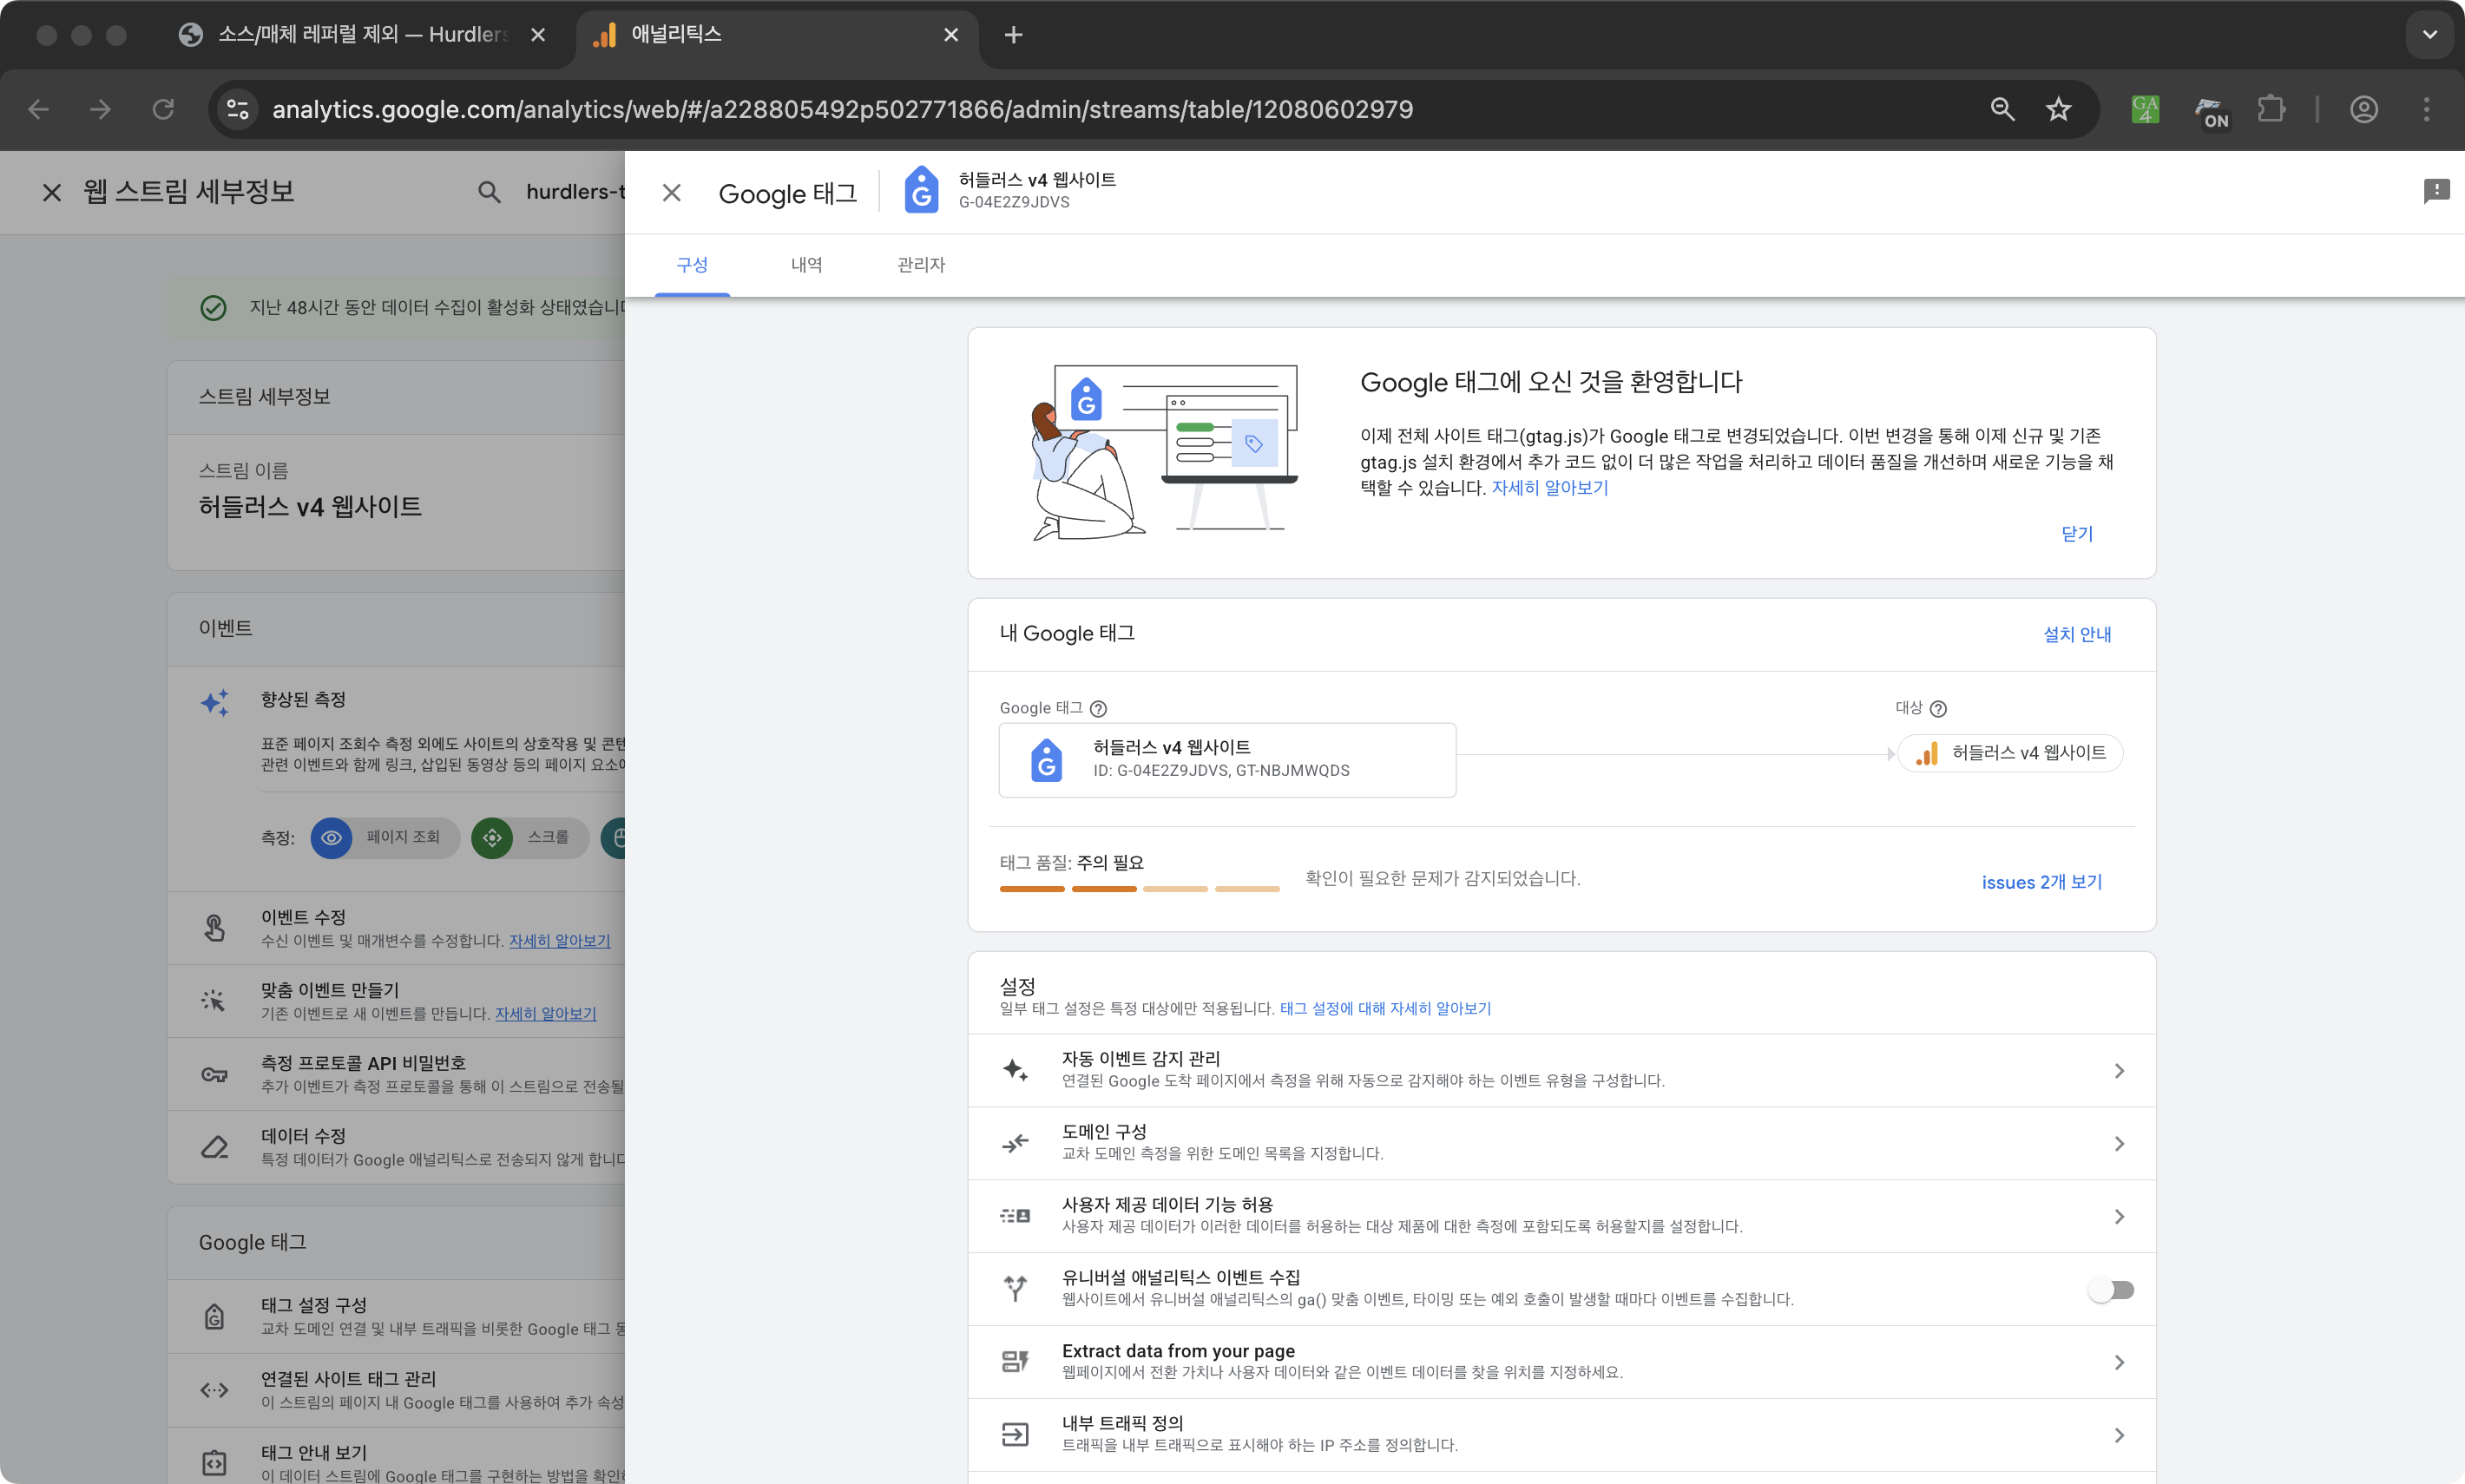Viewport: 2465px width, 1484px height.
Task: Toggle 유니버설 애널리틱스 이벤트 수집 switch
Action: point(2111,1290)
